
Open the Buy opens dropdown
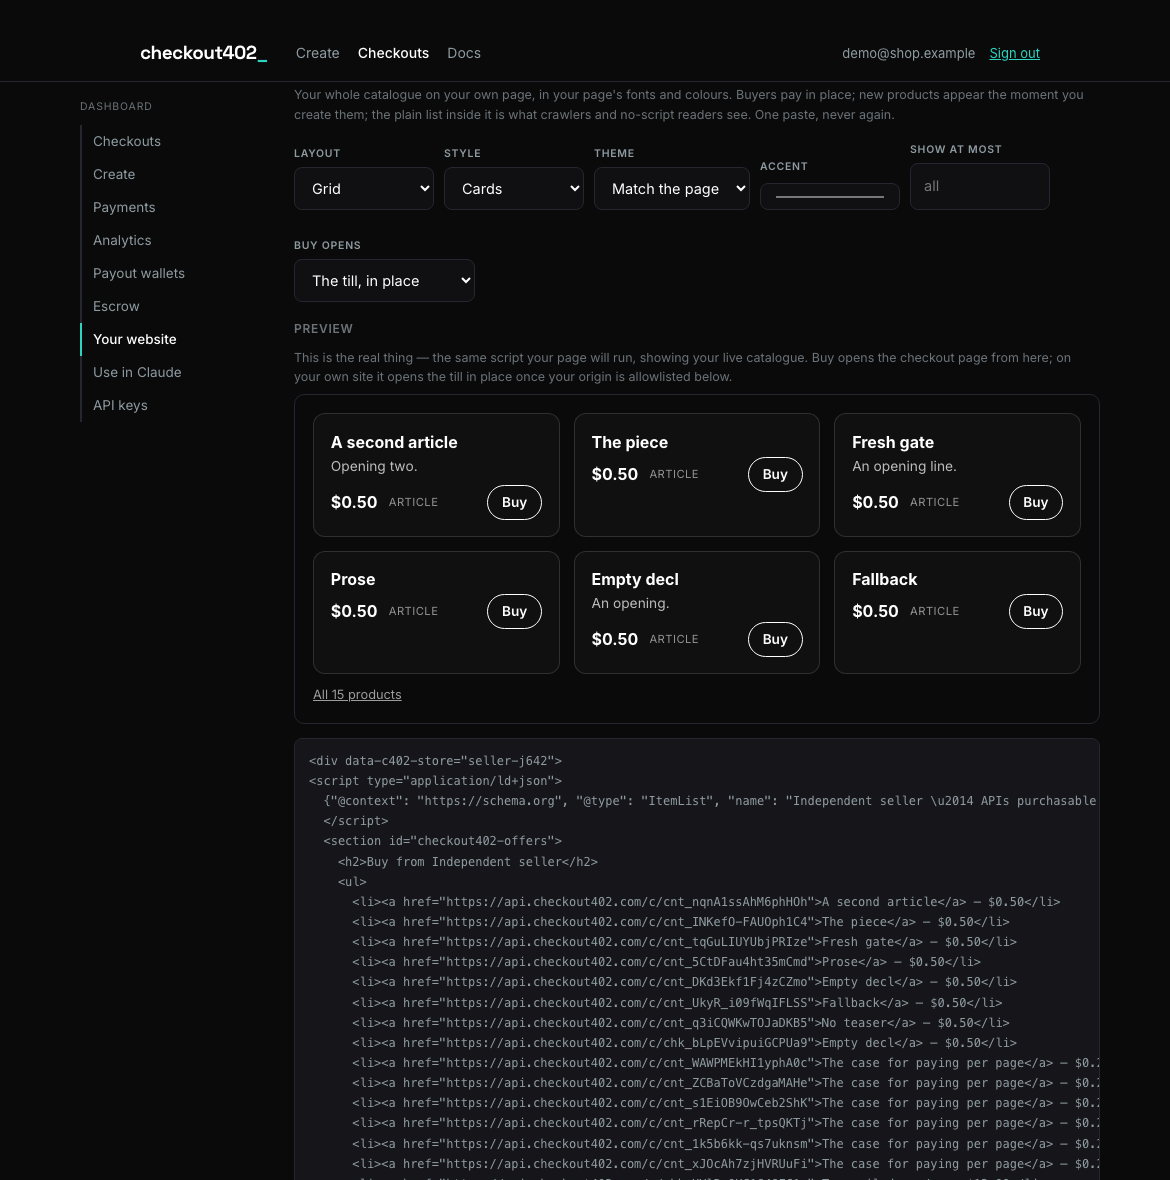pos(384,281)
